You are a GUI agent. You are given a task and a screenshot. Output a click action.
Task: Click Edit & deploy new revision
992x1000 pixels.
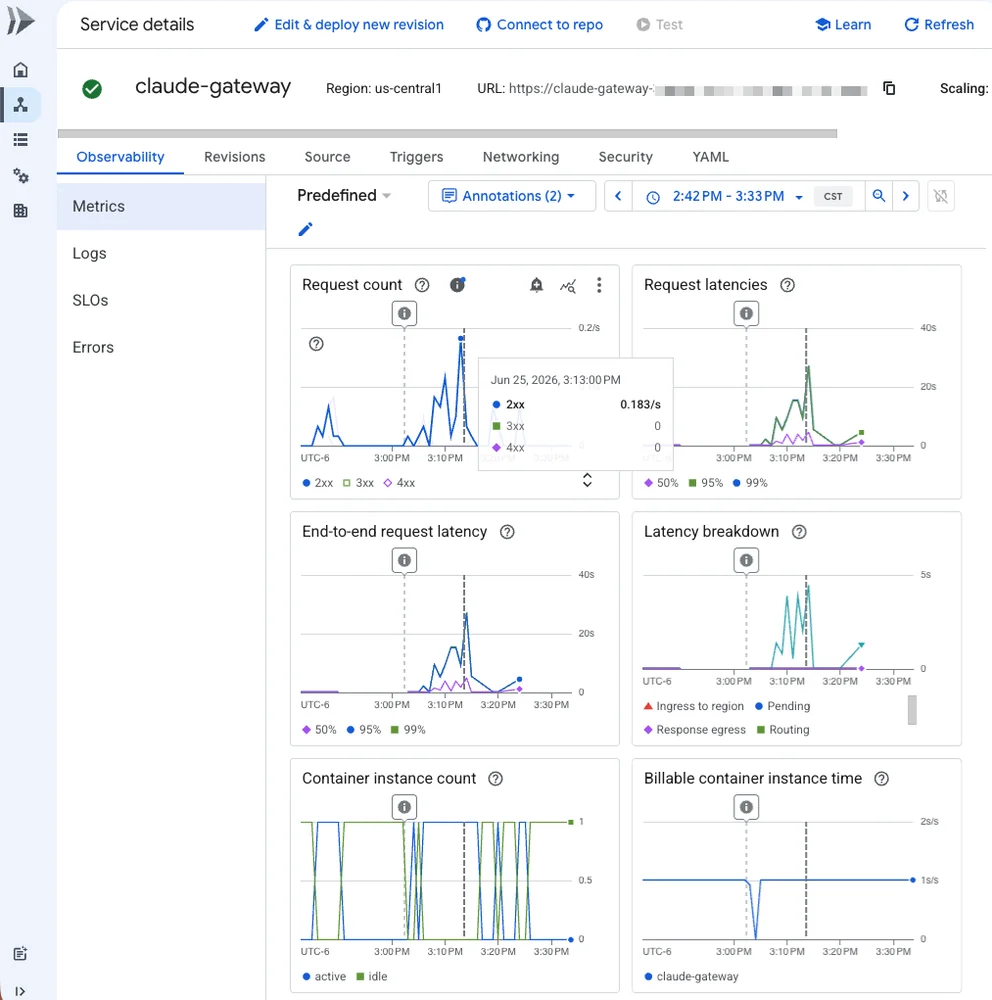pyautogui.click(x=349, y=25)
